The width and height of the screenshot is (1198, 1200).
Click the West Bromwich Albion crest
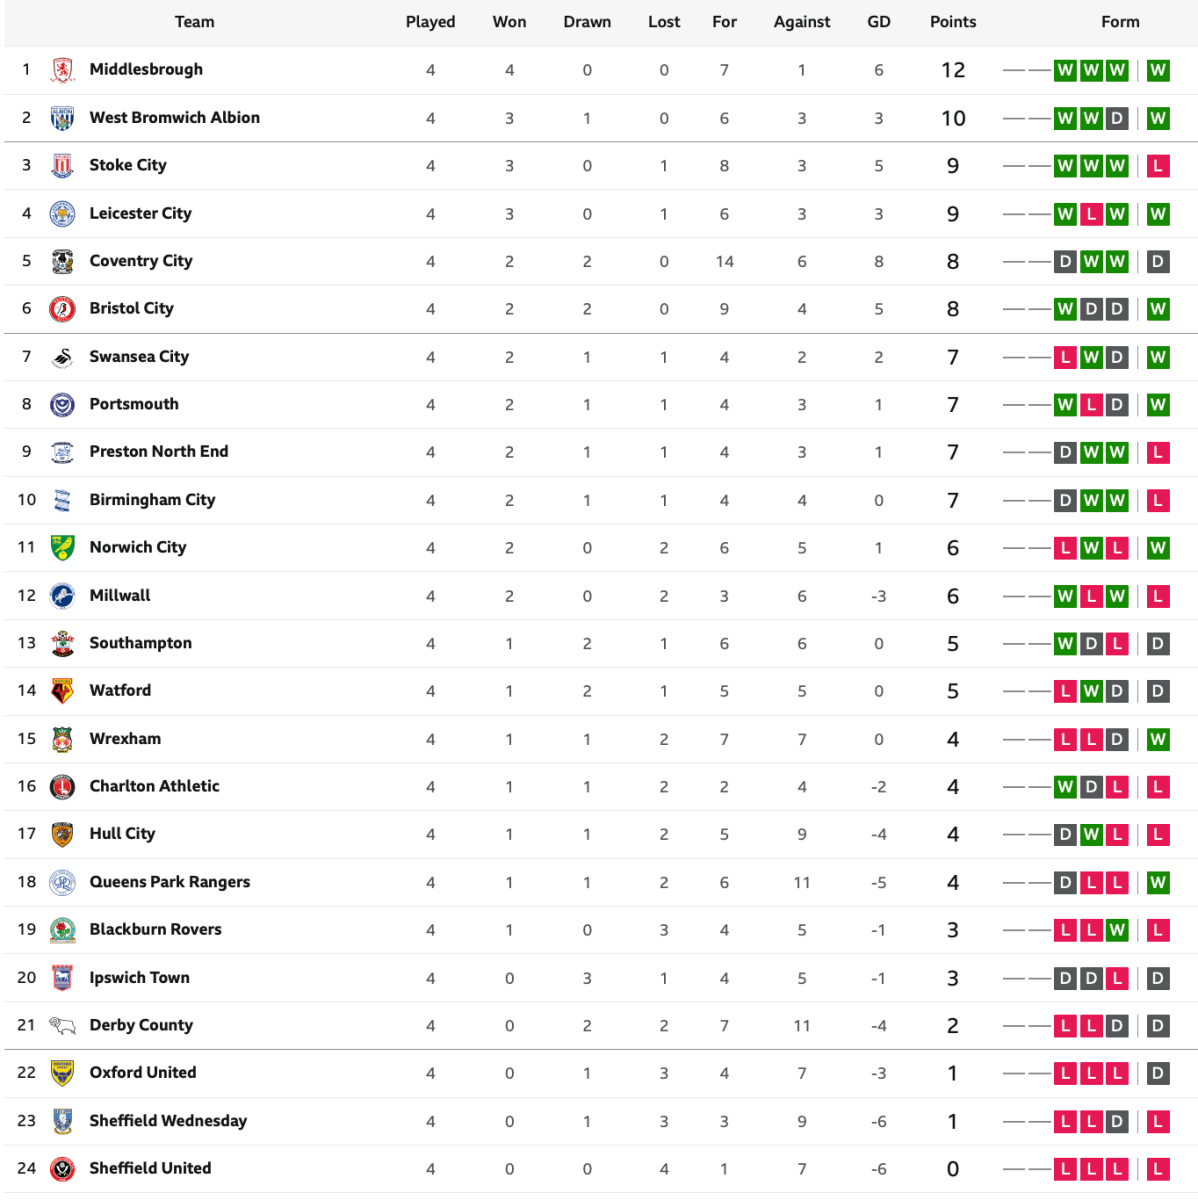coord(62,118)
